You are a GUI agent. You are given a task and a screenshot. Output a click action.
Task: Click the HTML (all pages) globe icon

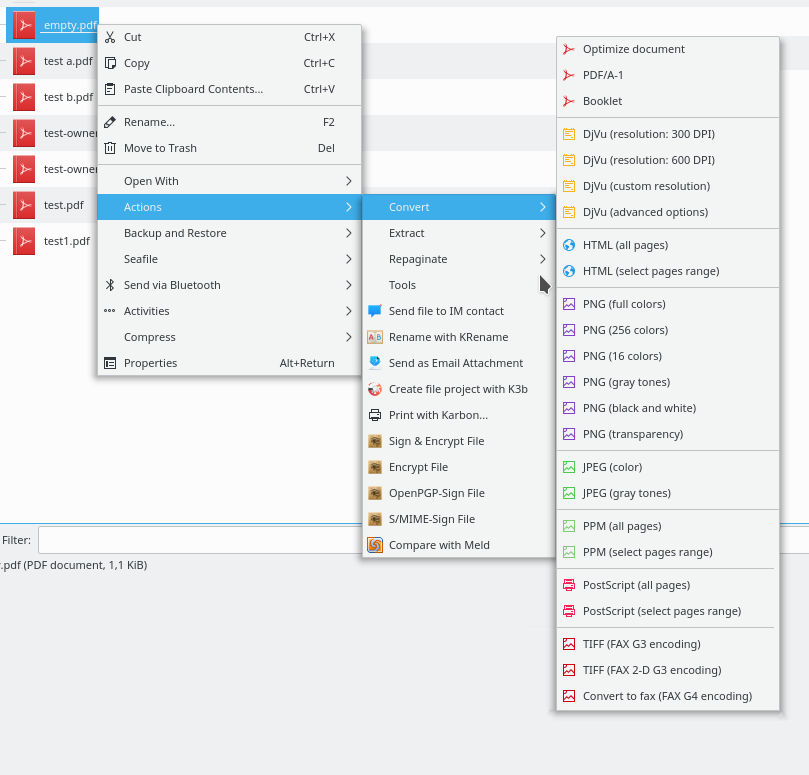[x=569, y=245]
